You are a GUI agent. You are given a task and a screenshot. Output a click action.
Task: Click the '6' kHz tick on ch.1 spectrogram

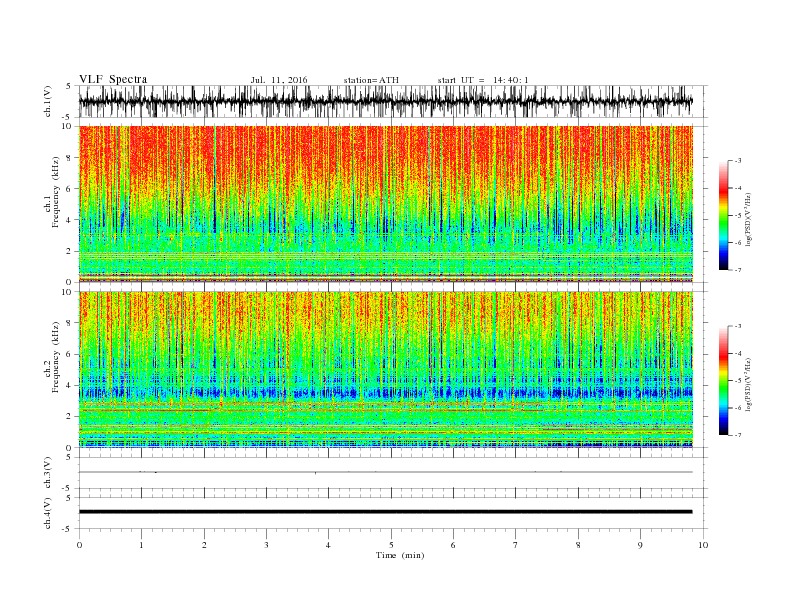(x=70, y=189)
